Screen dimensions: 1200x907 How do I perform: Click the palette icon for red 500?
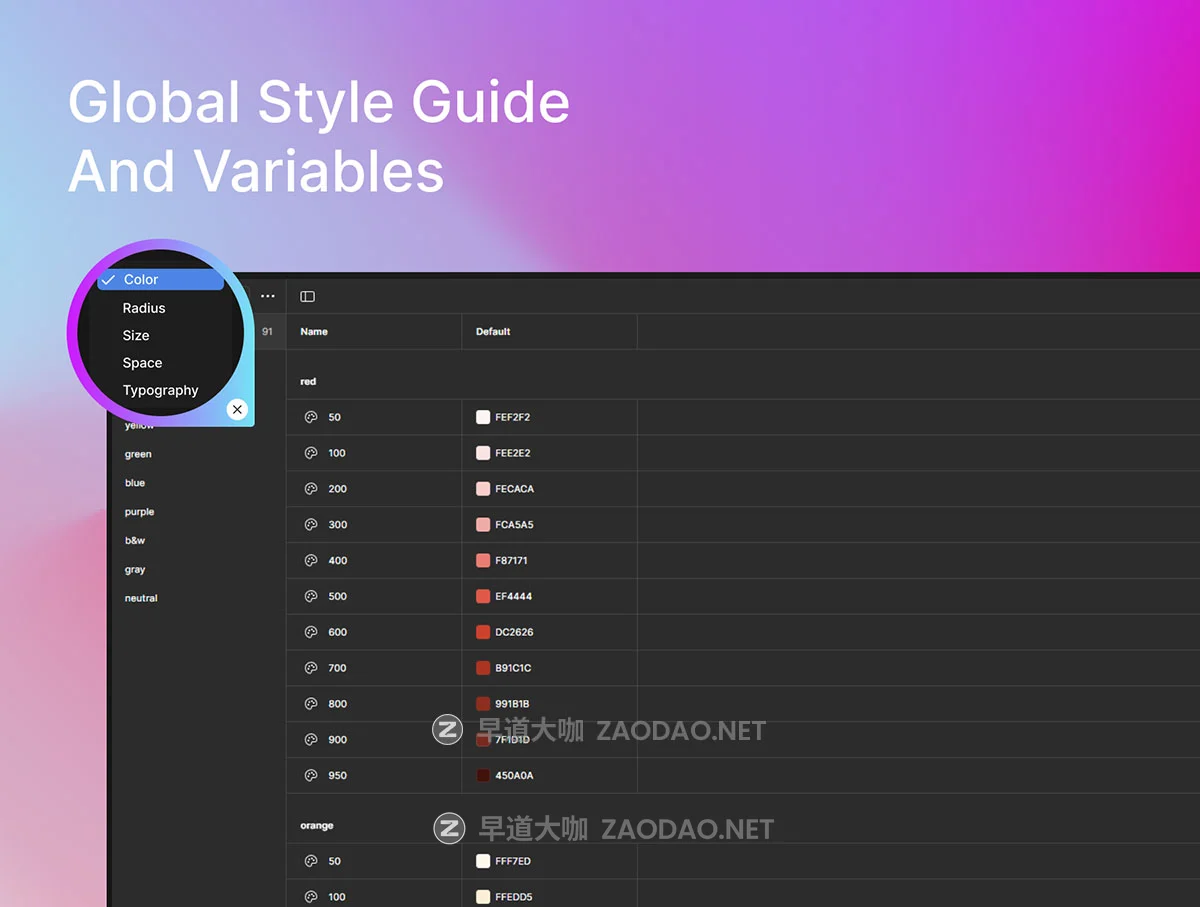(x=311, y=597)
